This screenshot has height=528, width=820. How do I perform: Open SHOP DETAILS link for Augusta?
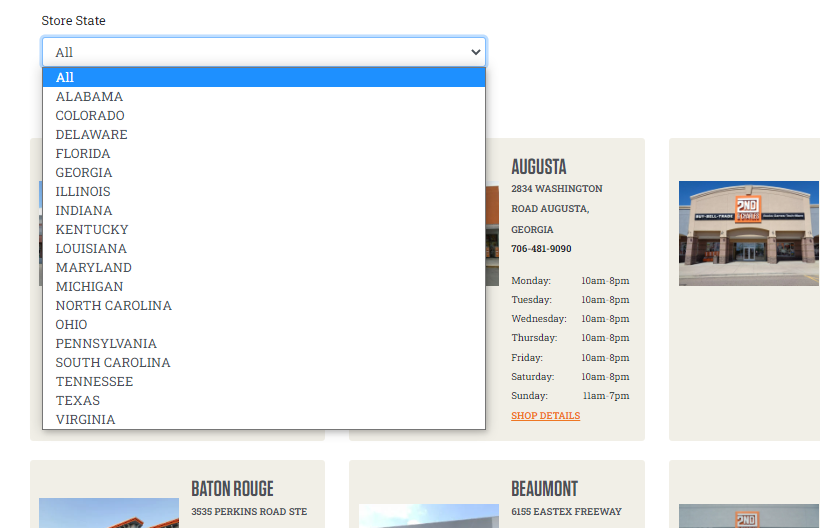coord(545,416)
